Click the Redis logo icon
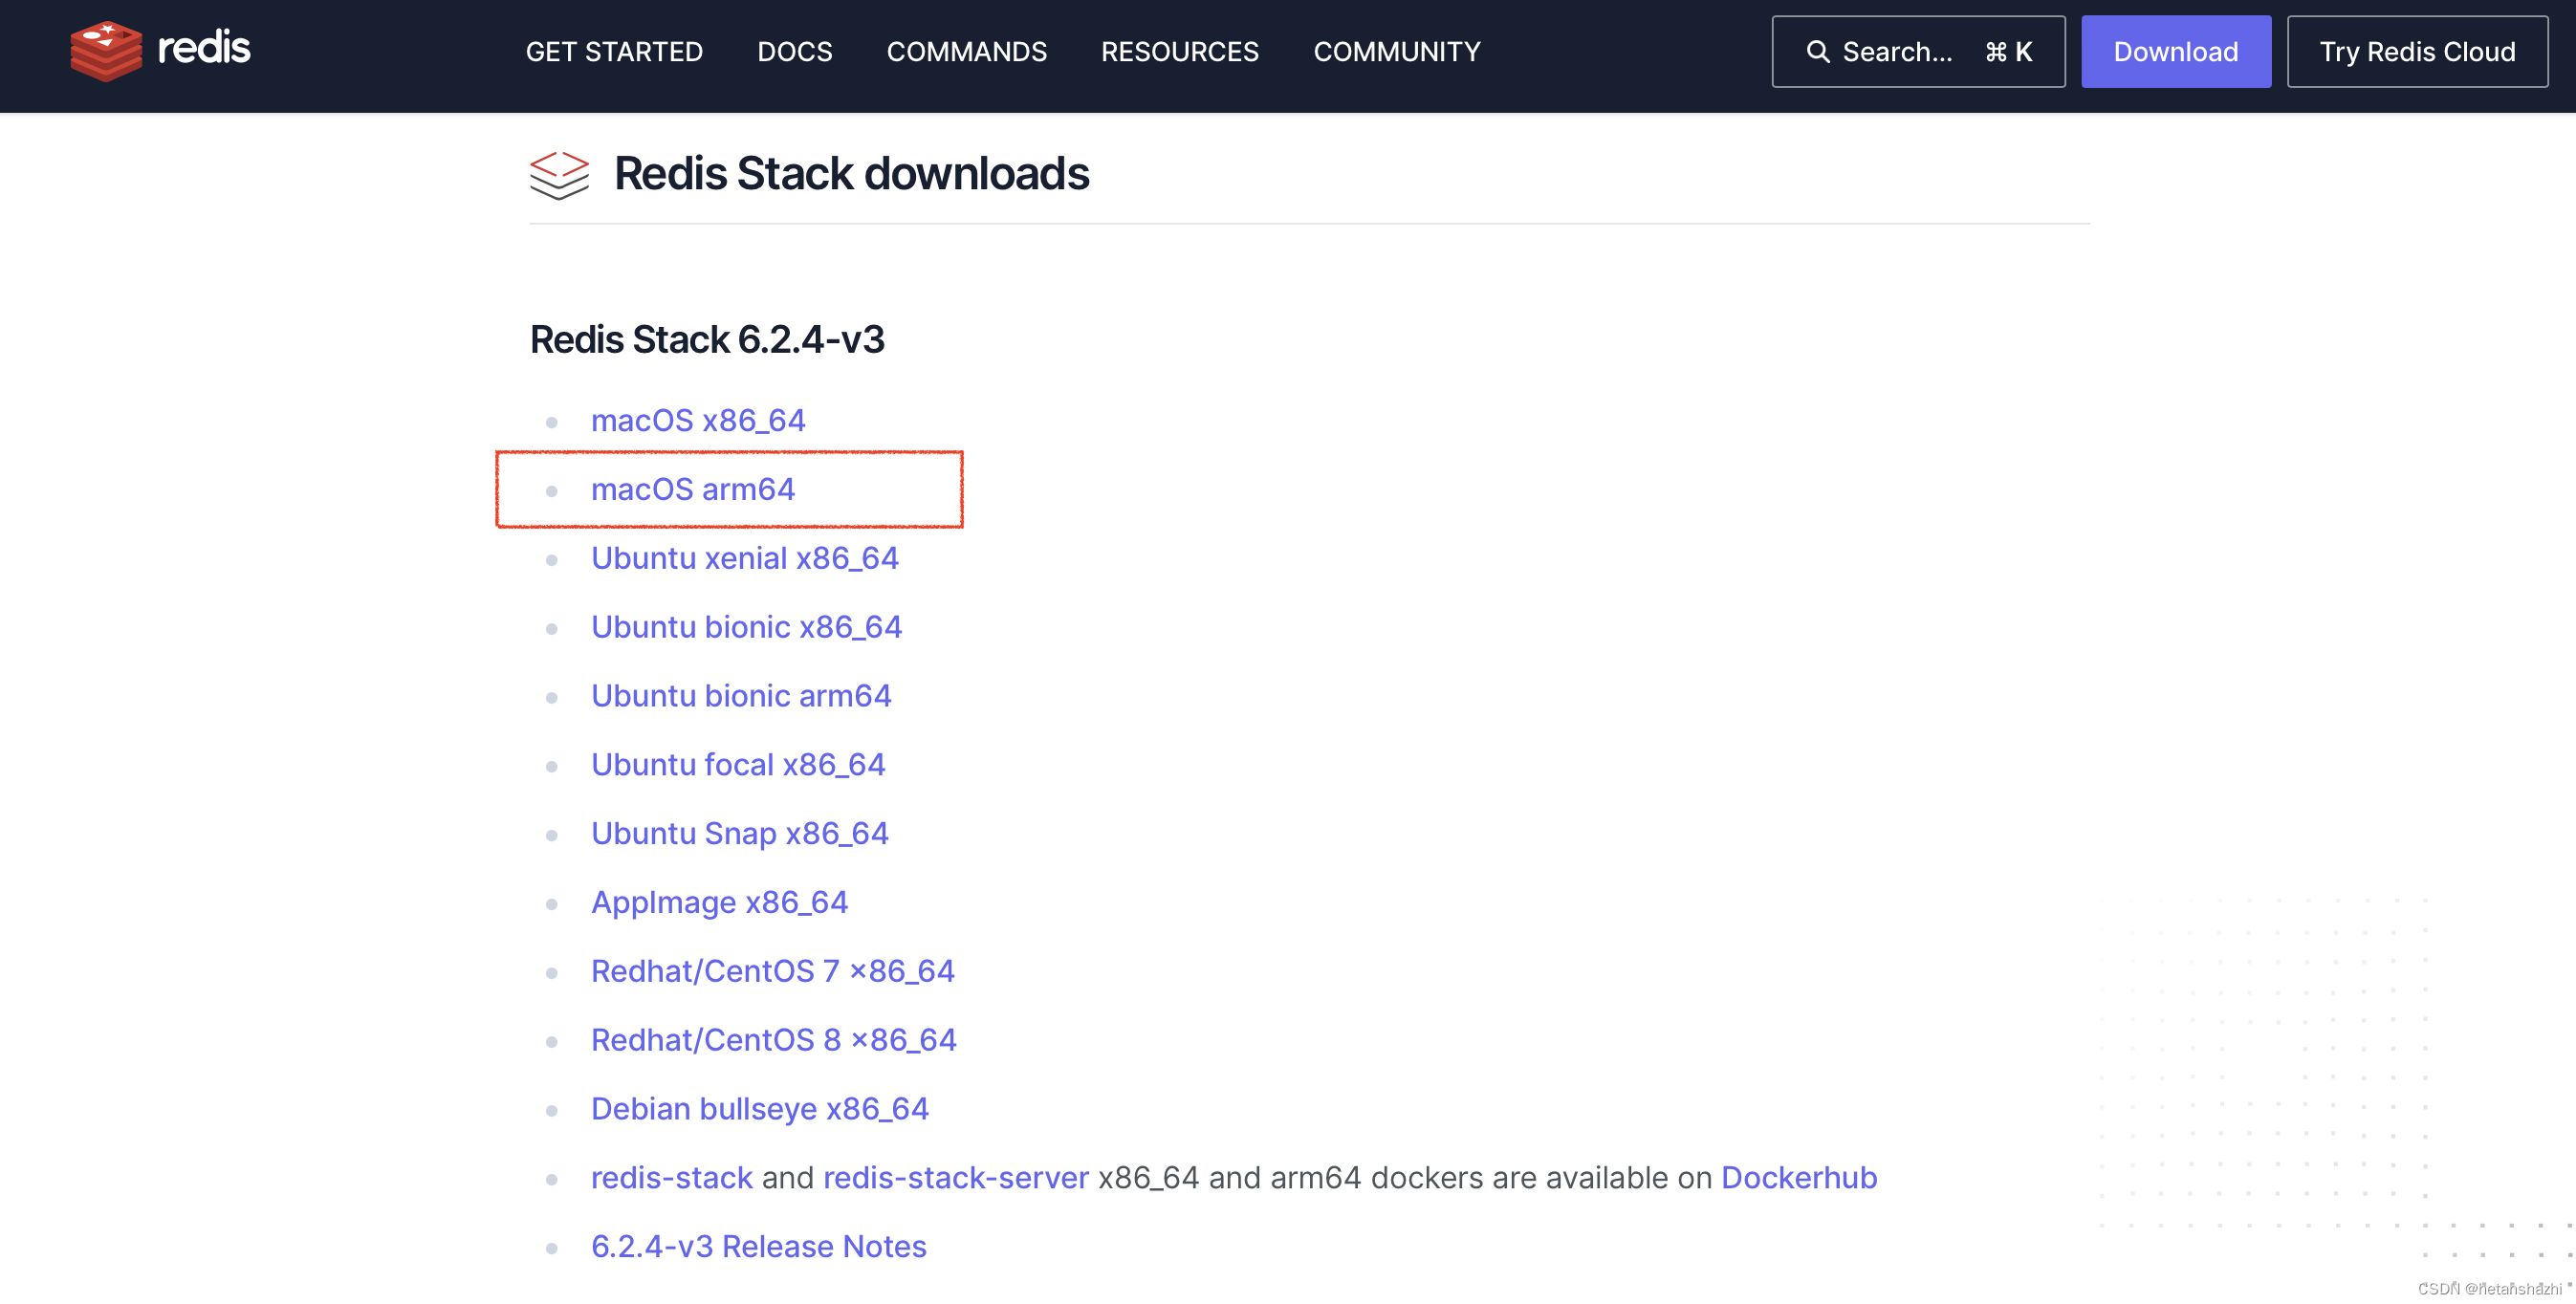Screen dimensions: 2576x1304 [x=105, y=50]
